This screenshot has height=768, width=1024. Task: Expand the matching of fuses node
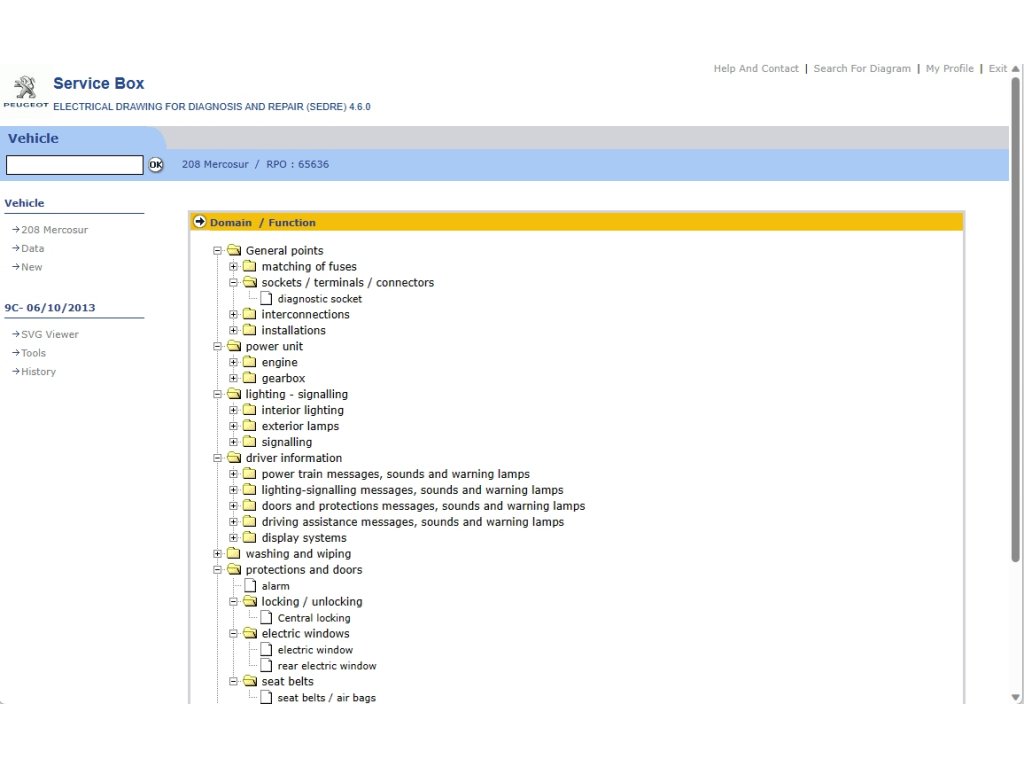click(234, 267)
